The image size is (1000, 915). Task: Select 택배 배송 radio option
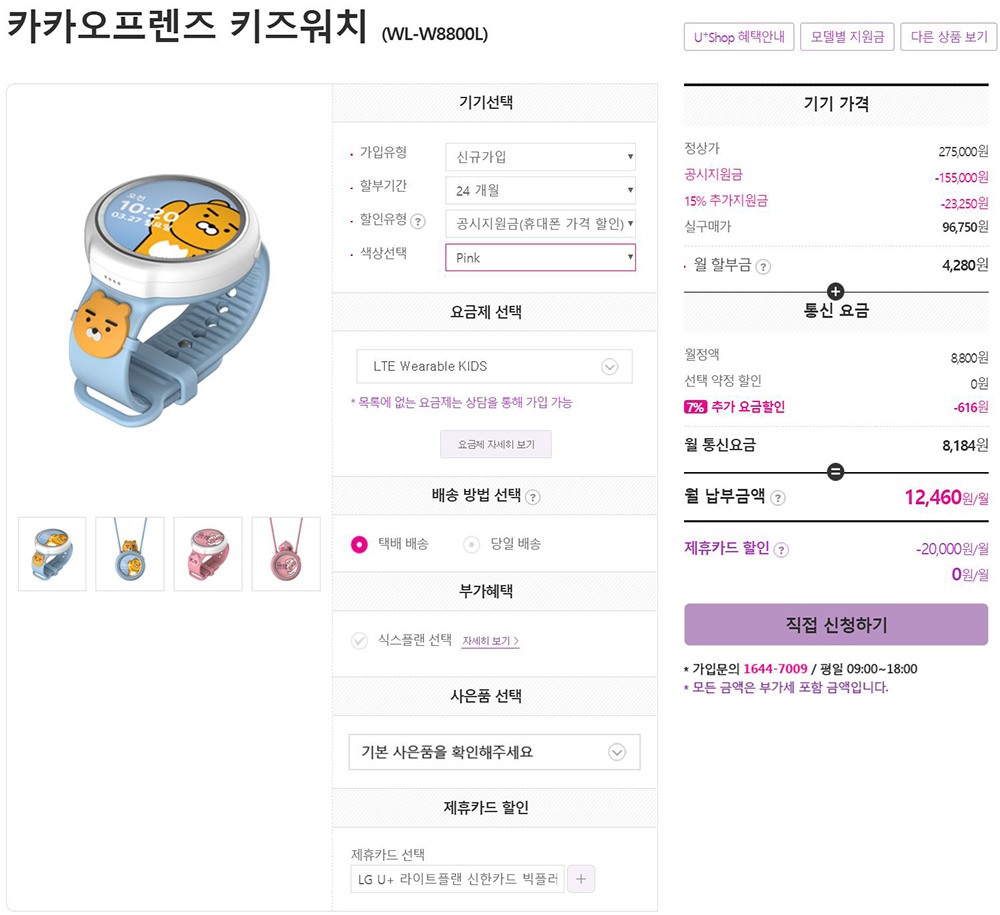(359, 544)
